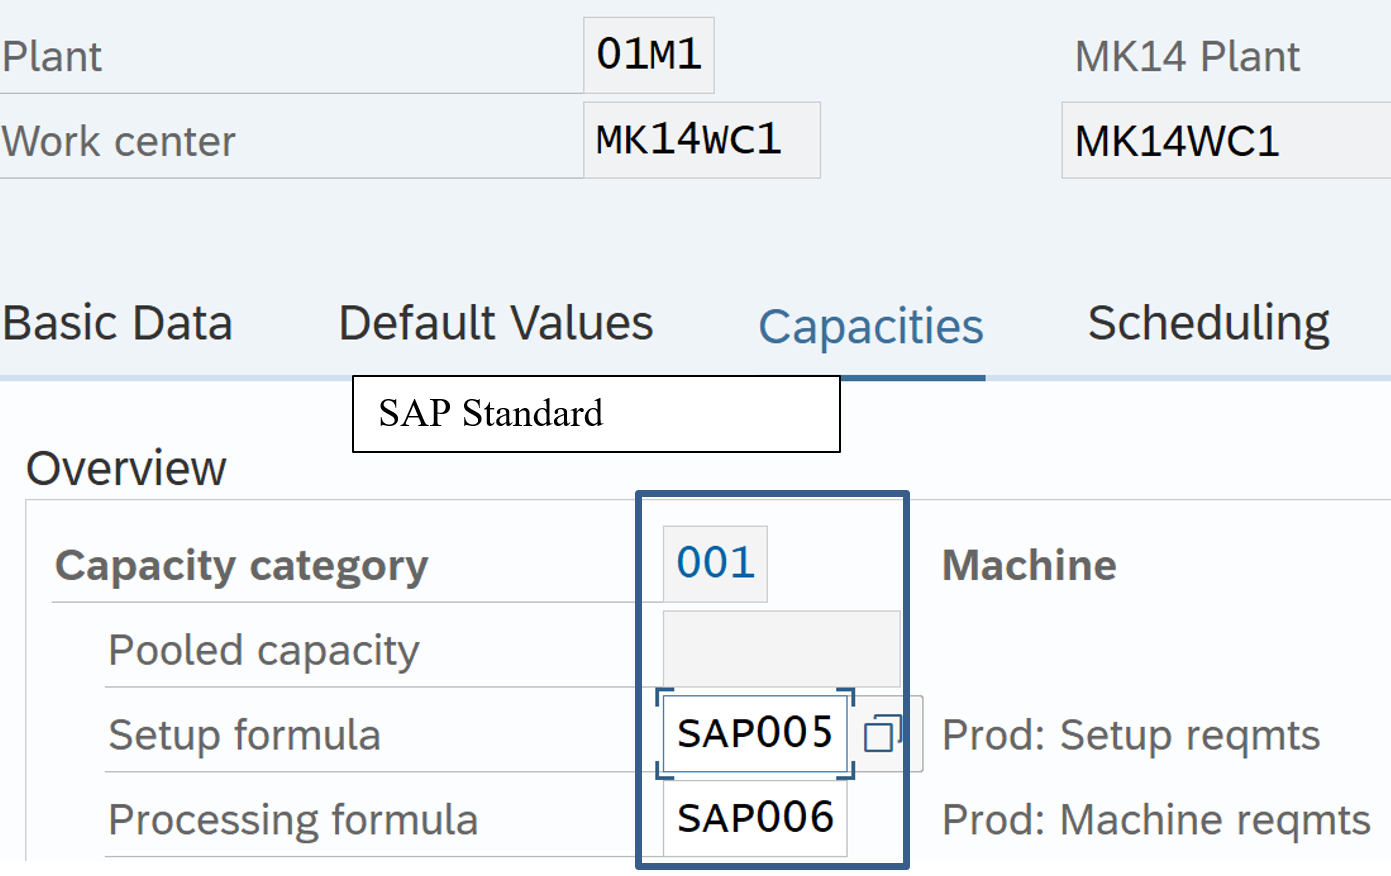Click the Prod: Setup reqmts description
The width and height of the screenshot is (1391, 876).
click(x=1130, y=735)
